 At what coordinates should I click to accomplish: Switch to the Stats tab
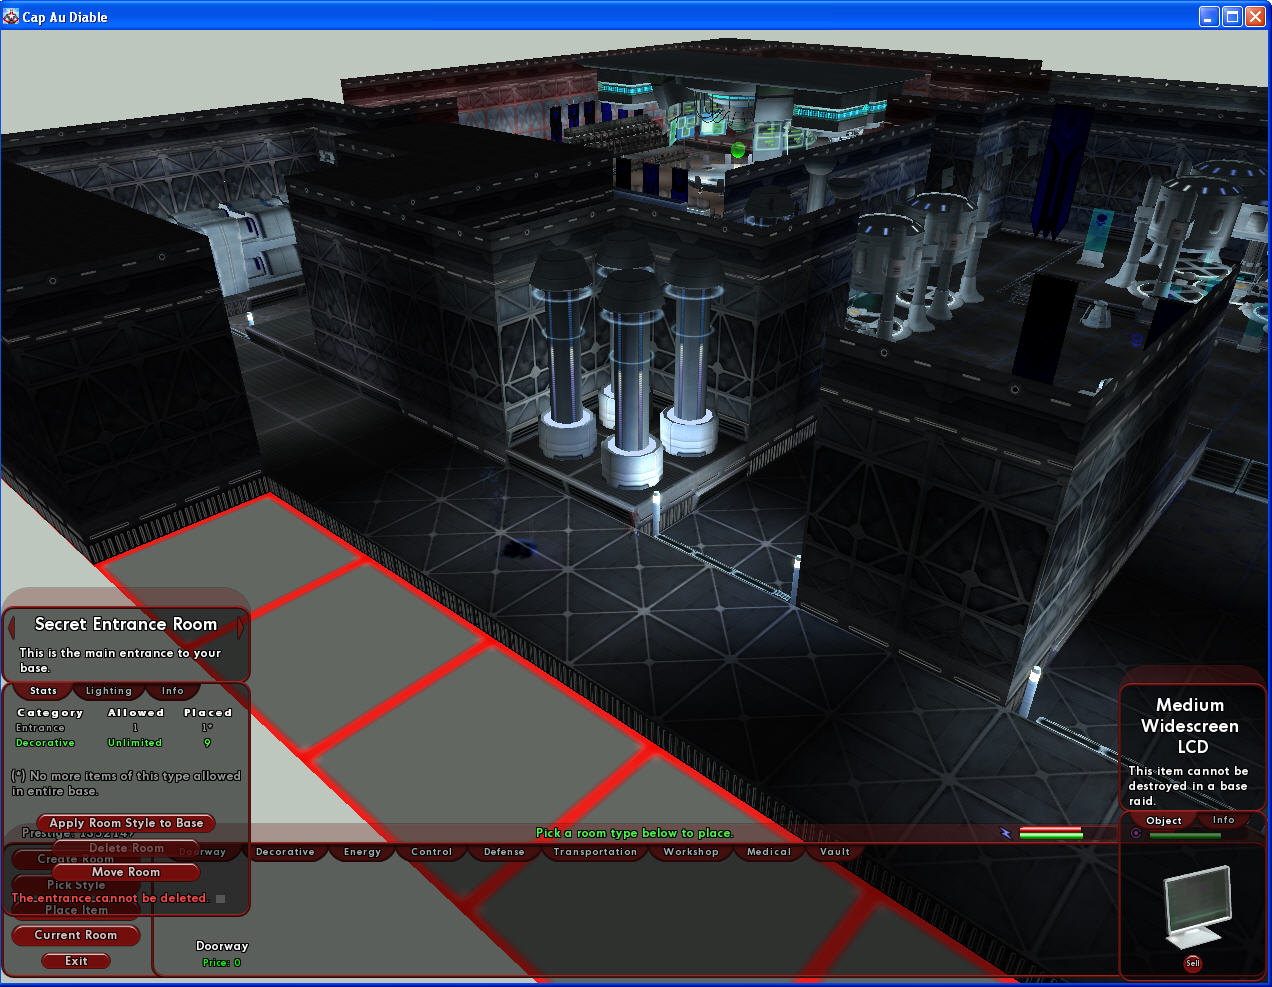coord(43,691)
